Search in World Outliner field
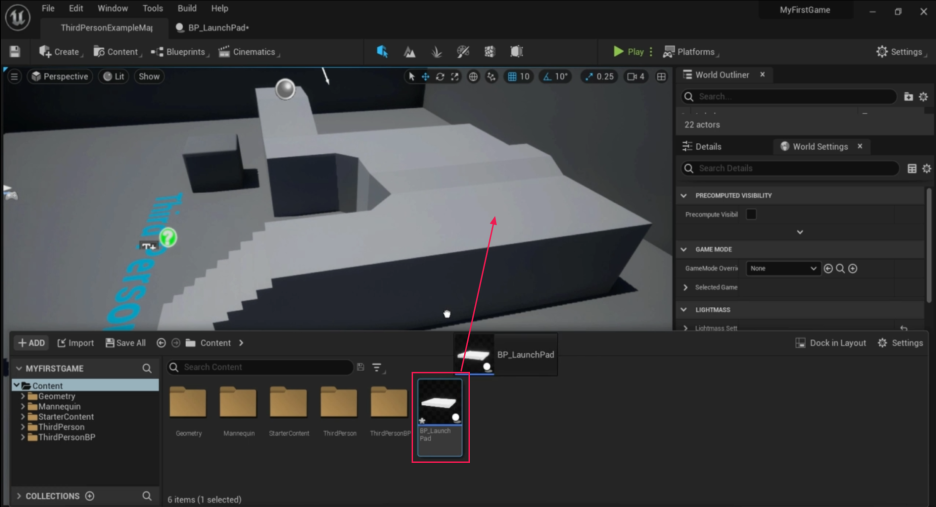 tap(789, 96)
